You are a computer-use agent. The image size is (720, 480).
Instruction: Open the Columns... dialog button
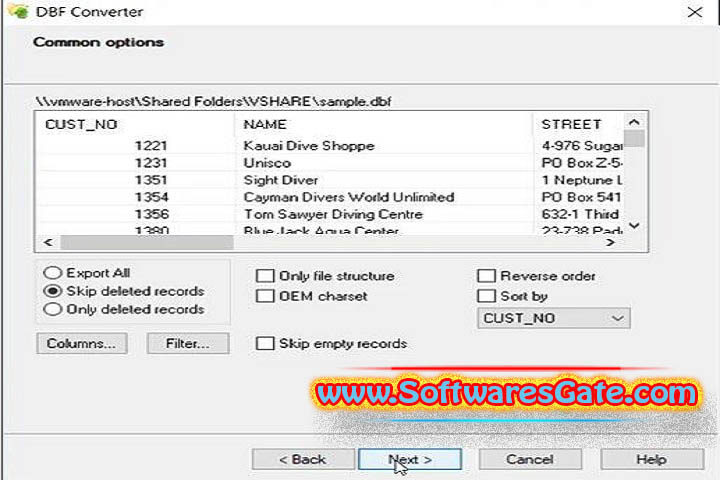tap(82, 344)
